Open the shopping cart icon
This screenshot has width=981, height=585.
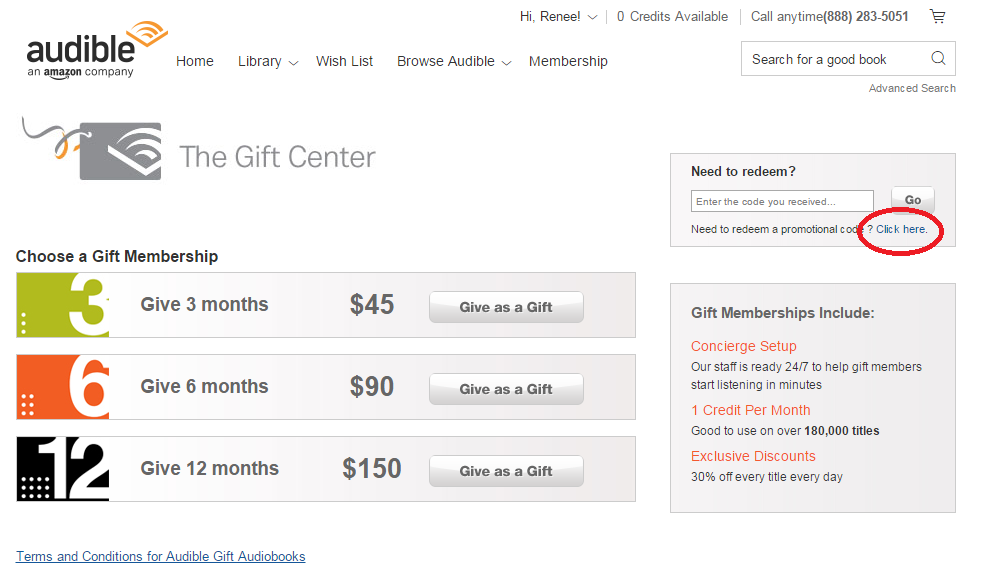coord(937,16)
